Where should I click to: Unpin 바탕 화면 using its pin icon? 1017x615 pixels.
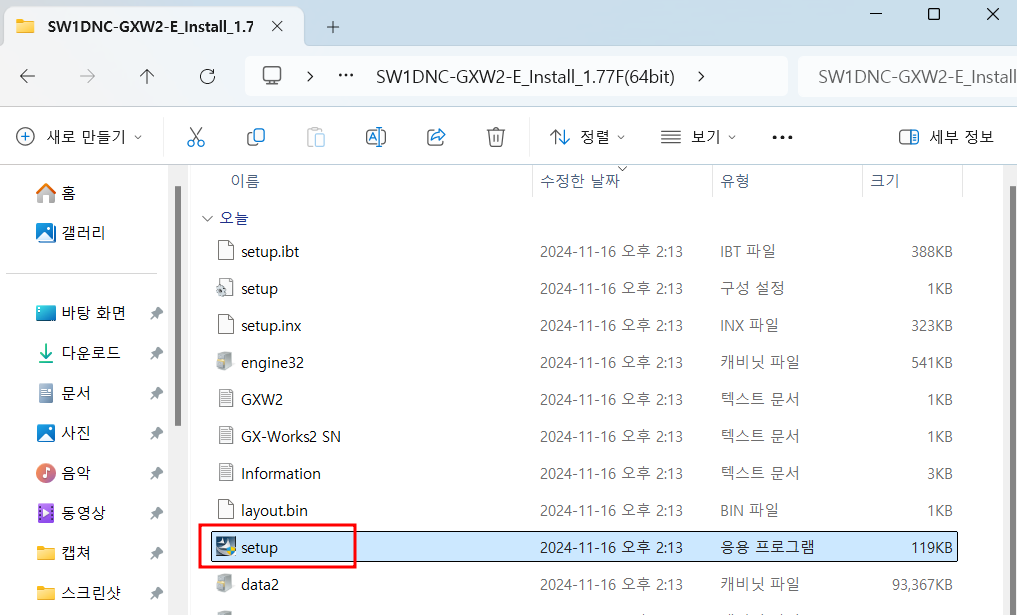156,313
